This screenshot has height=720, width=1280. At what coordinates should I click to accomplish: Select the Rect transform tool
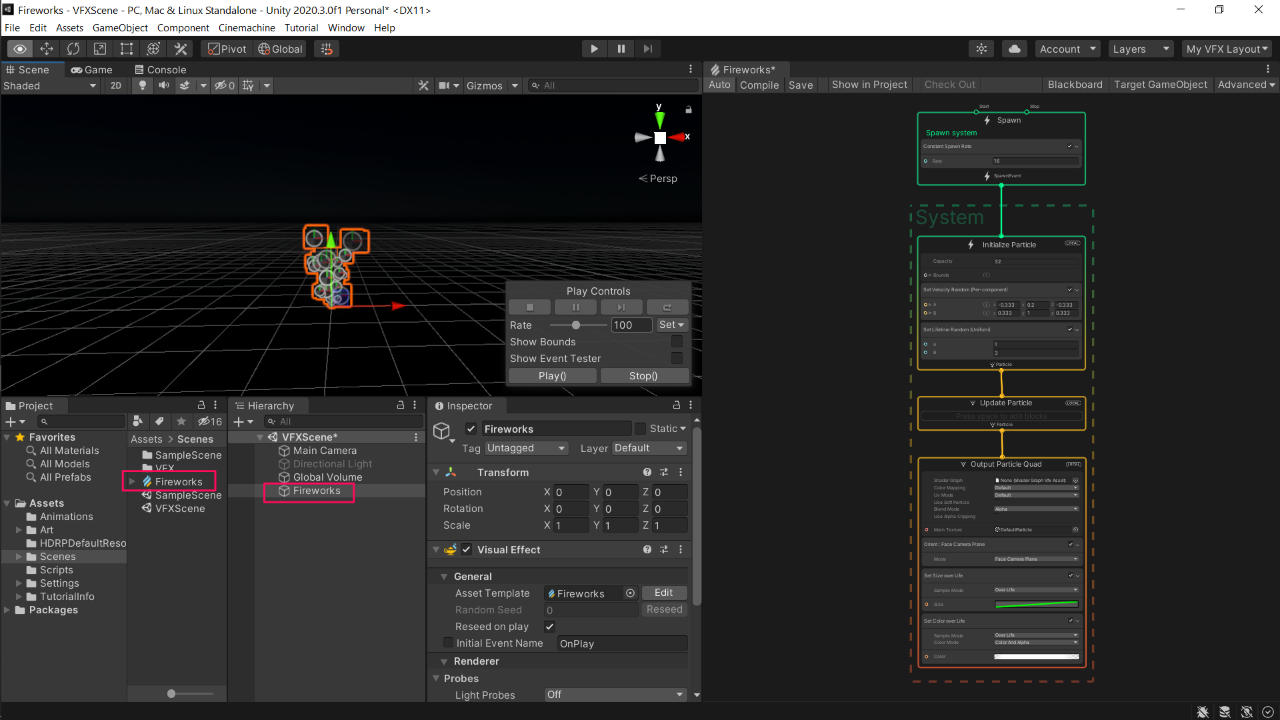tap(127, 49)
